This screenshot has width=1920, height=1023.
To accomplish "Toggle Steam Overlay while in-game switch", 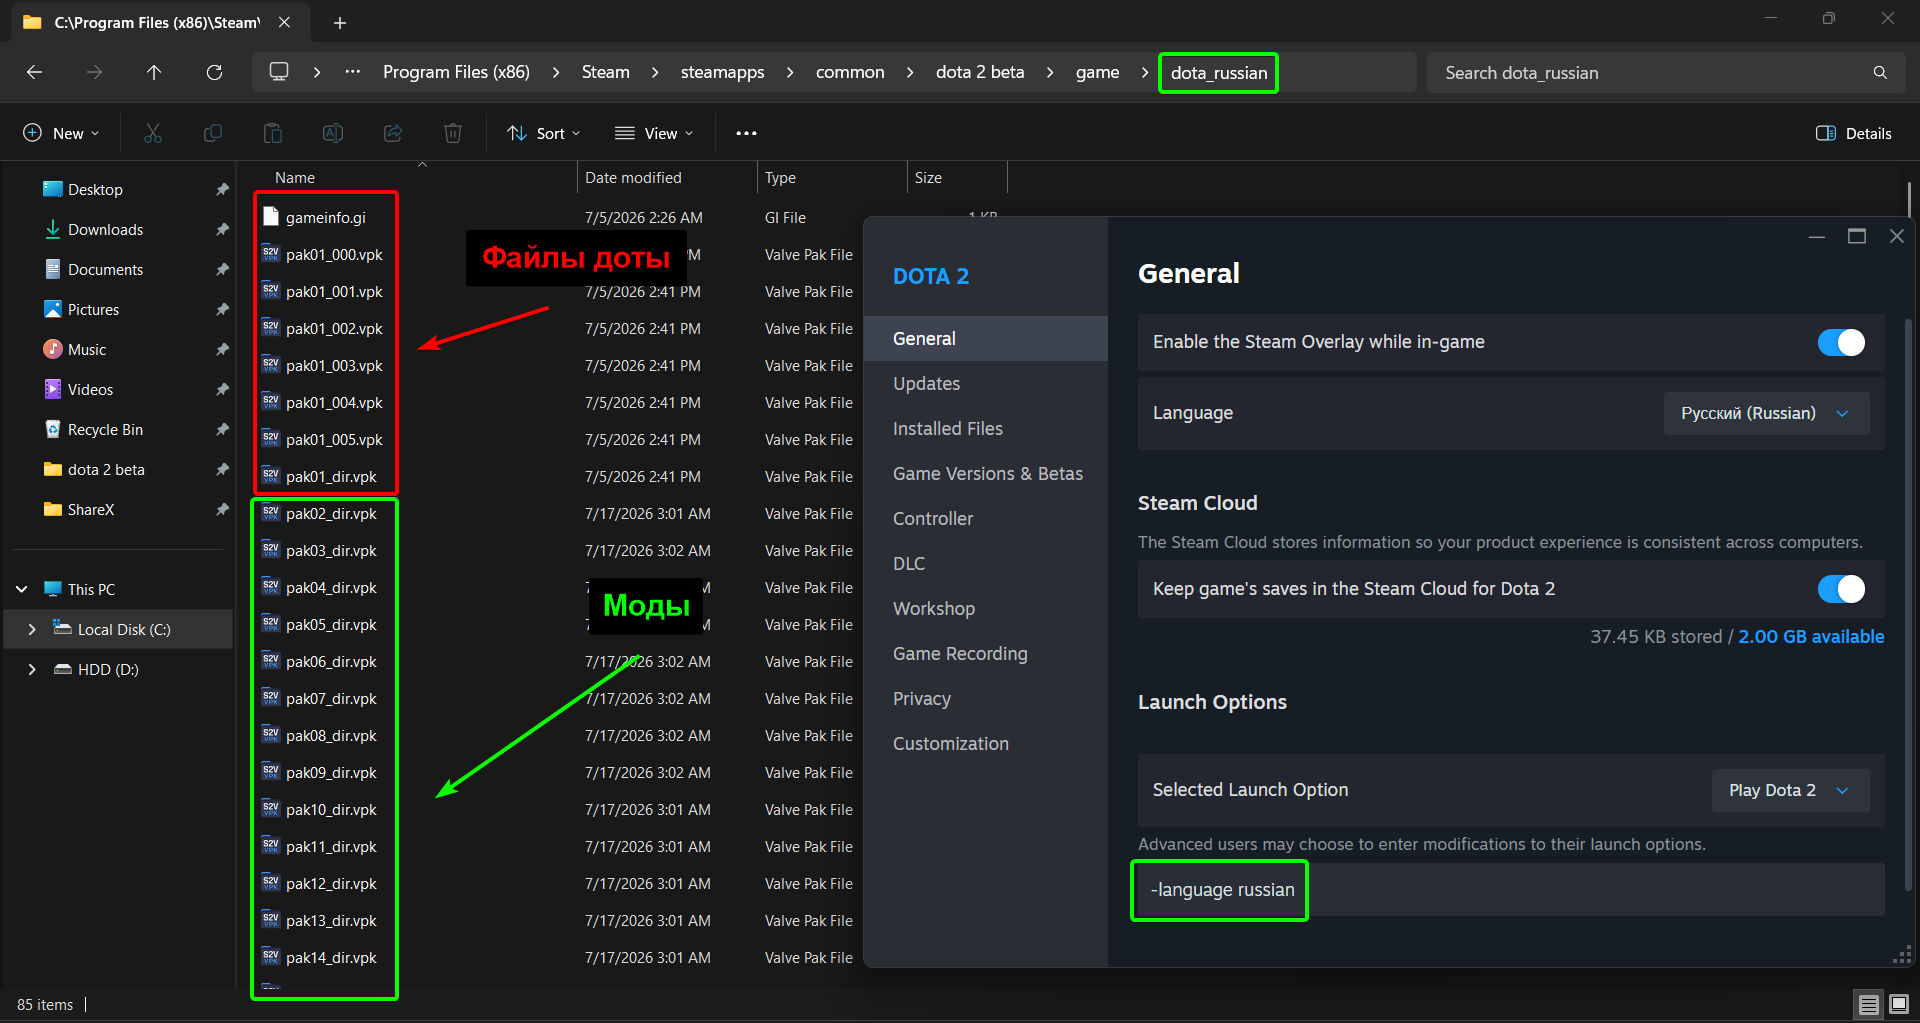I will pos(1841,342).
